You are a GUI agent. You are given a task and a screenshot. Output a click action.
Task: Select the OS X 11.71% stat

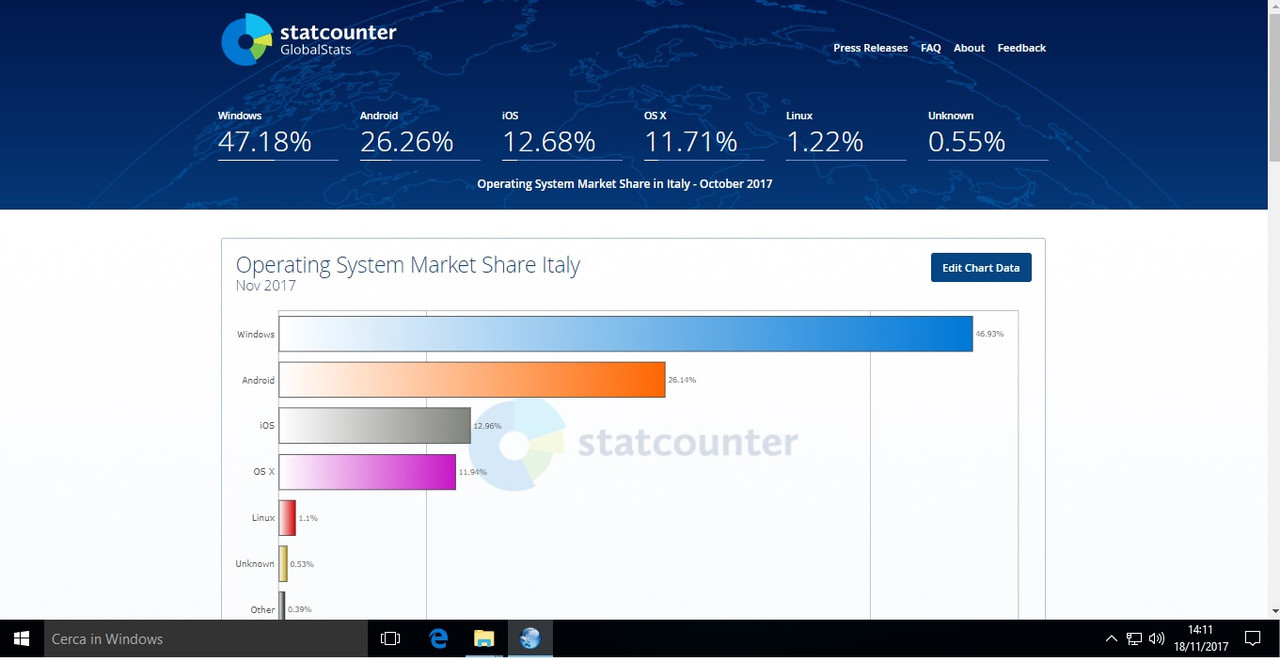703,134
